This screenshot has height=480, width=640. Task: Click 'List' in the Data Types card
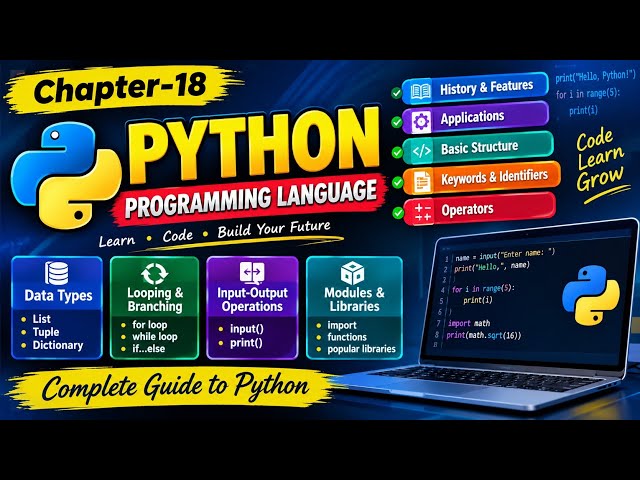[x=42, y=319]
